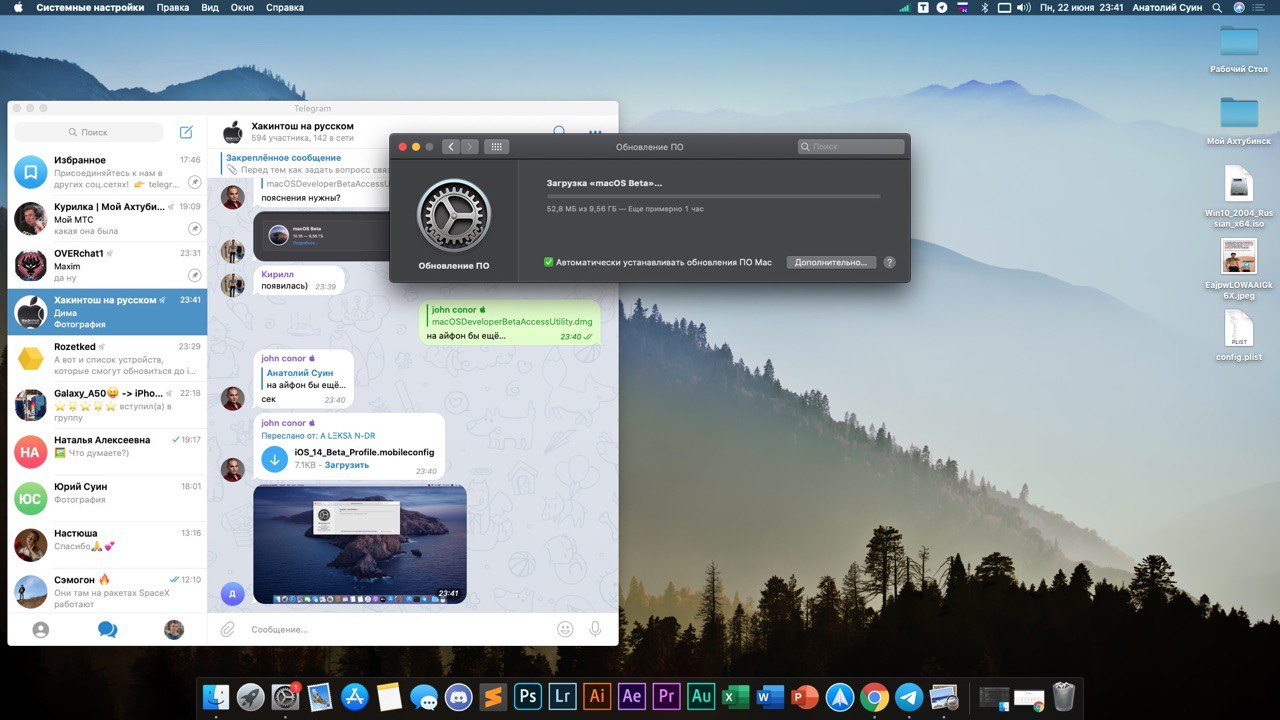This screenshot has width=1280, height=720.
Task: Select config.plist file on desktop
Action: [1239, 336]
